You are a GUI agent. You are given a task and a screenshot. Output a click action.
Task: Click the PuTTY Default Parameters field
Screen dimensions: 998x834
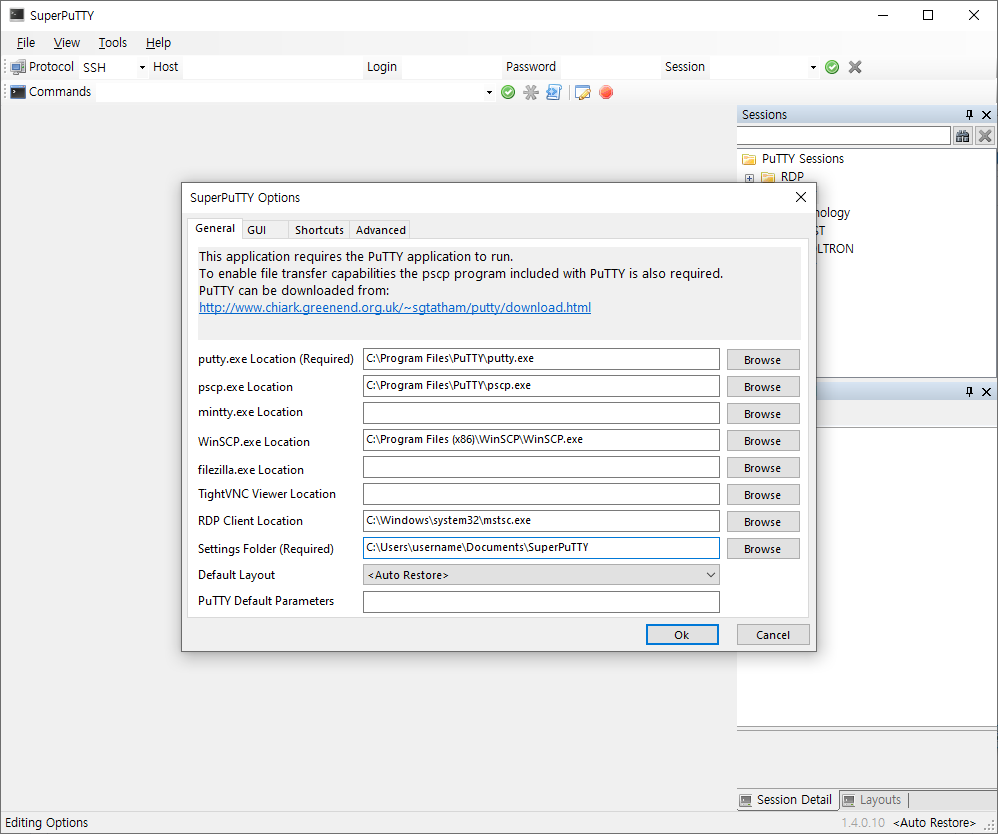click(x=541, y=602)
